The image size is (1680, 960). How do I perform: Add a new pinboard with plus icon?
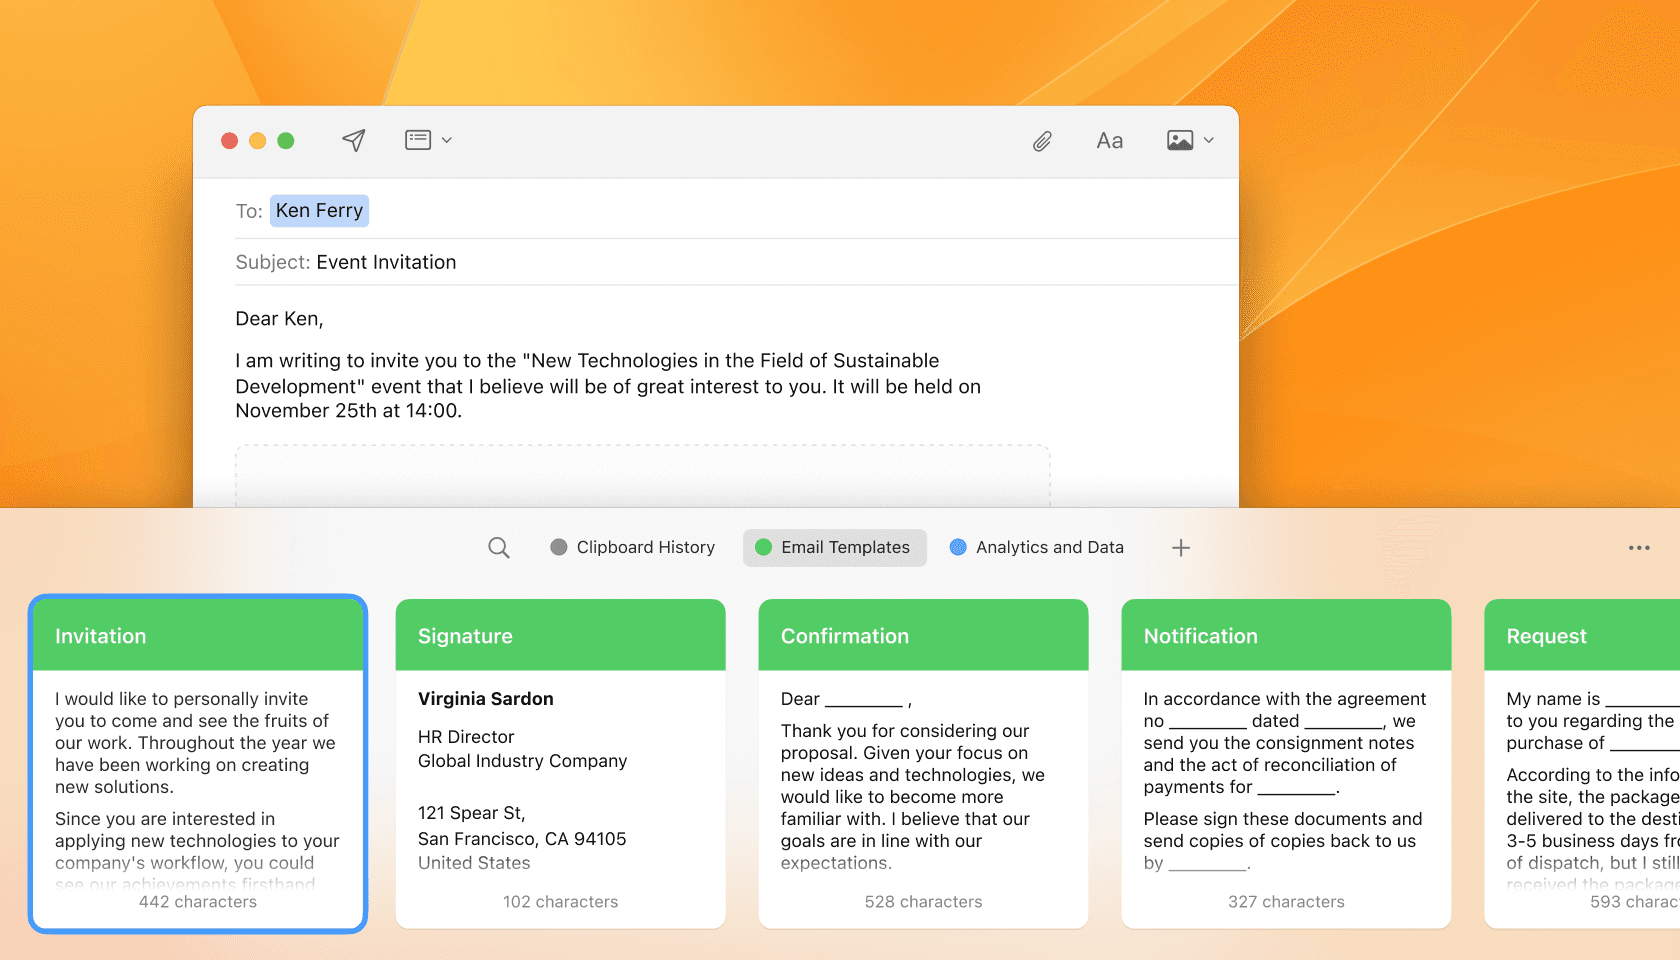[1181, 548]
